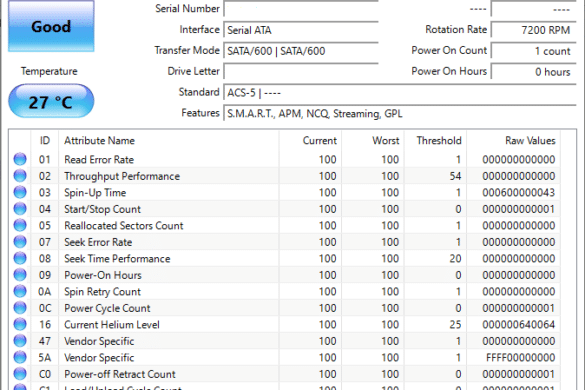Click the ID column header

pos(45,141)
